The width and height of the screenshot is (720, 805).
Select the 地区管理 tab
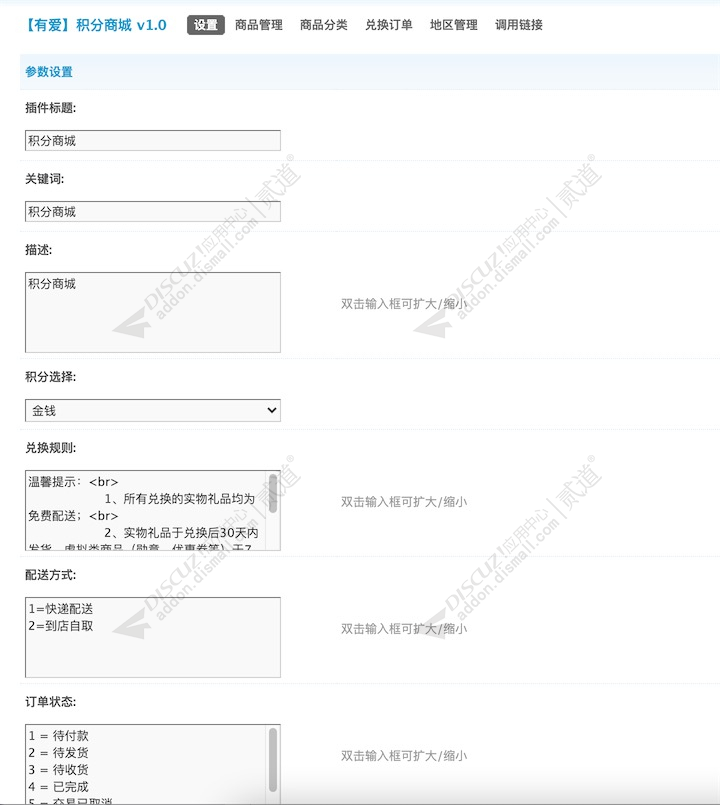click(453, 25)
